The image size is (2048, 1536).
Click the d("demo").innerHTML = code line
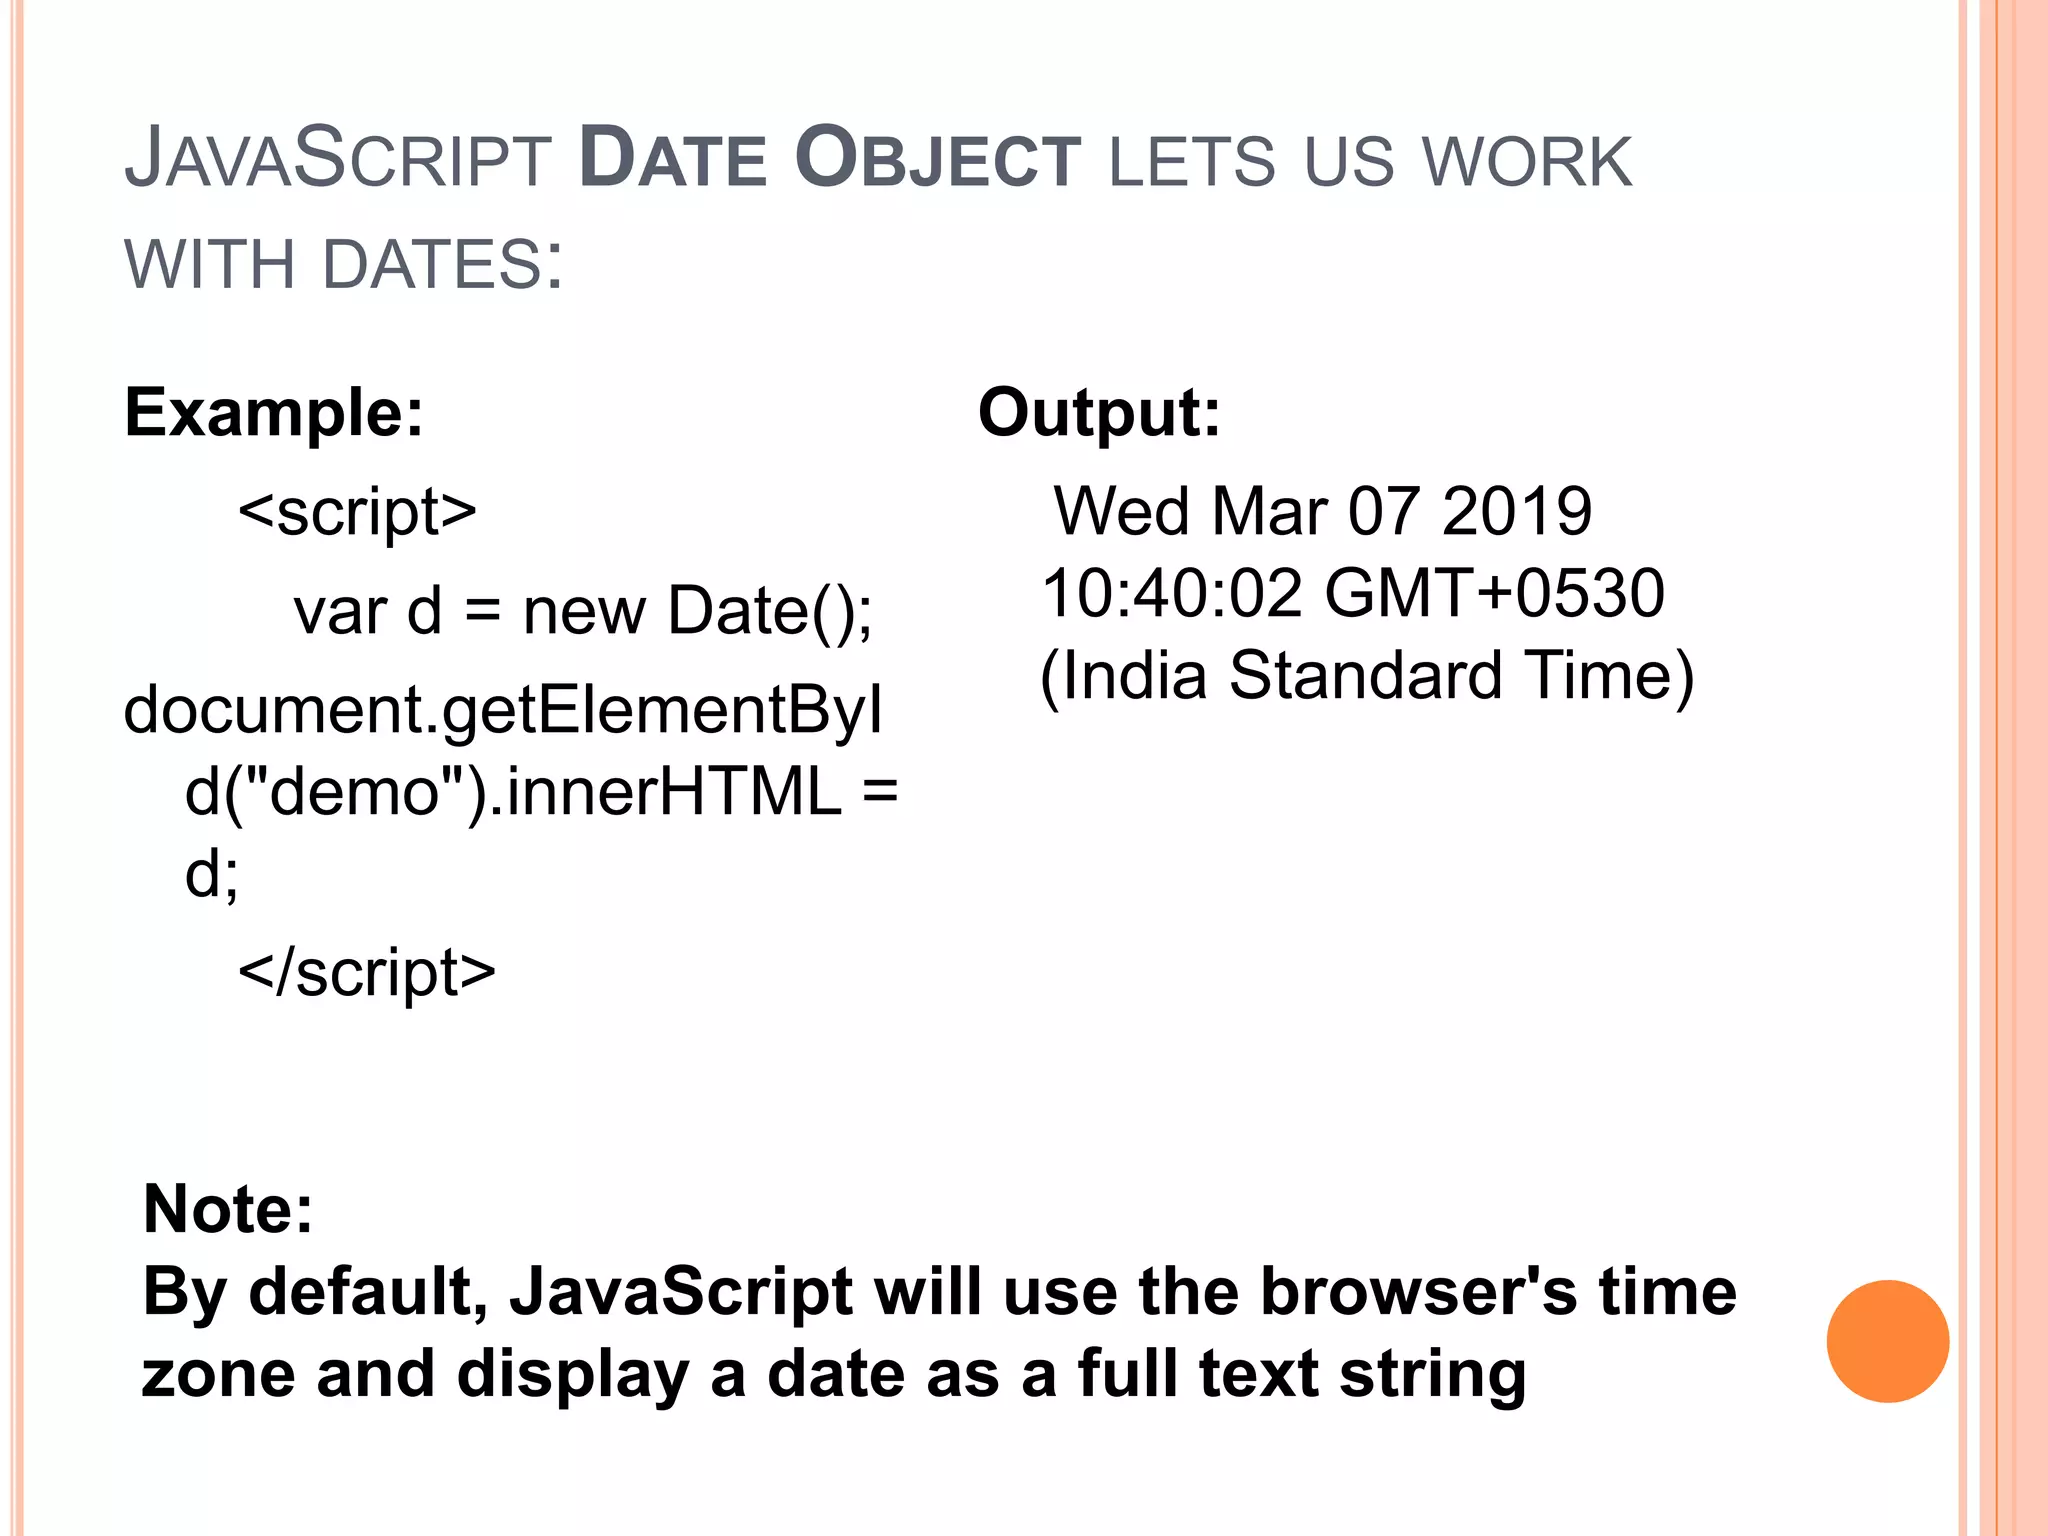point(541,792)
